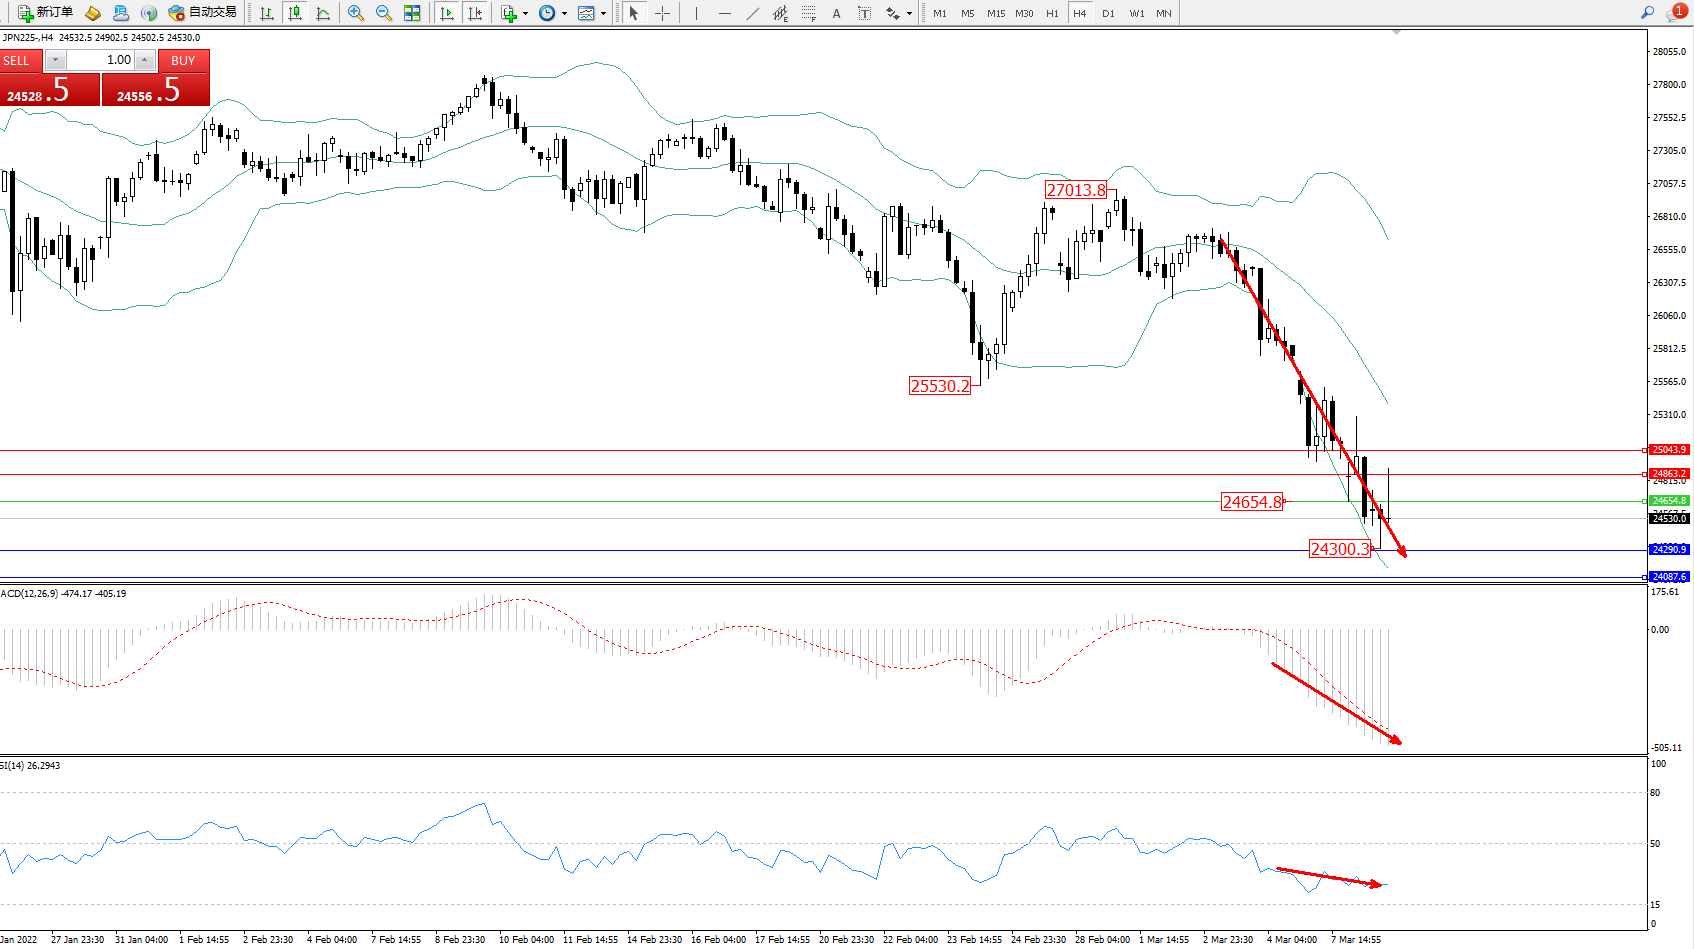Choose the trendline drawing tool
Image resolution: width=1694 pixels, height=949 pixels.
(753, 13)
